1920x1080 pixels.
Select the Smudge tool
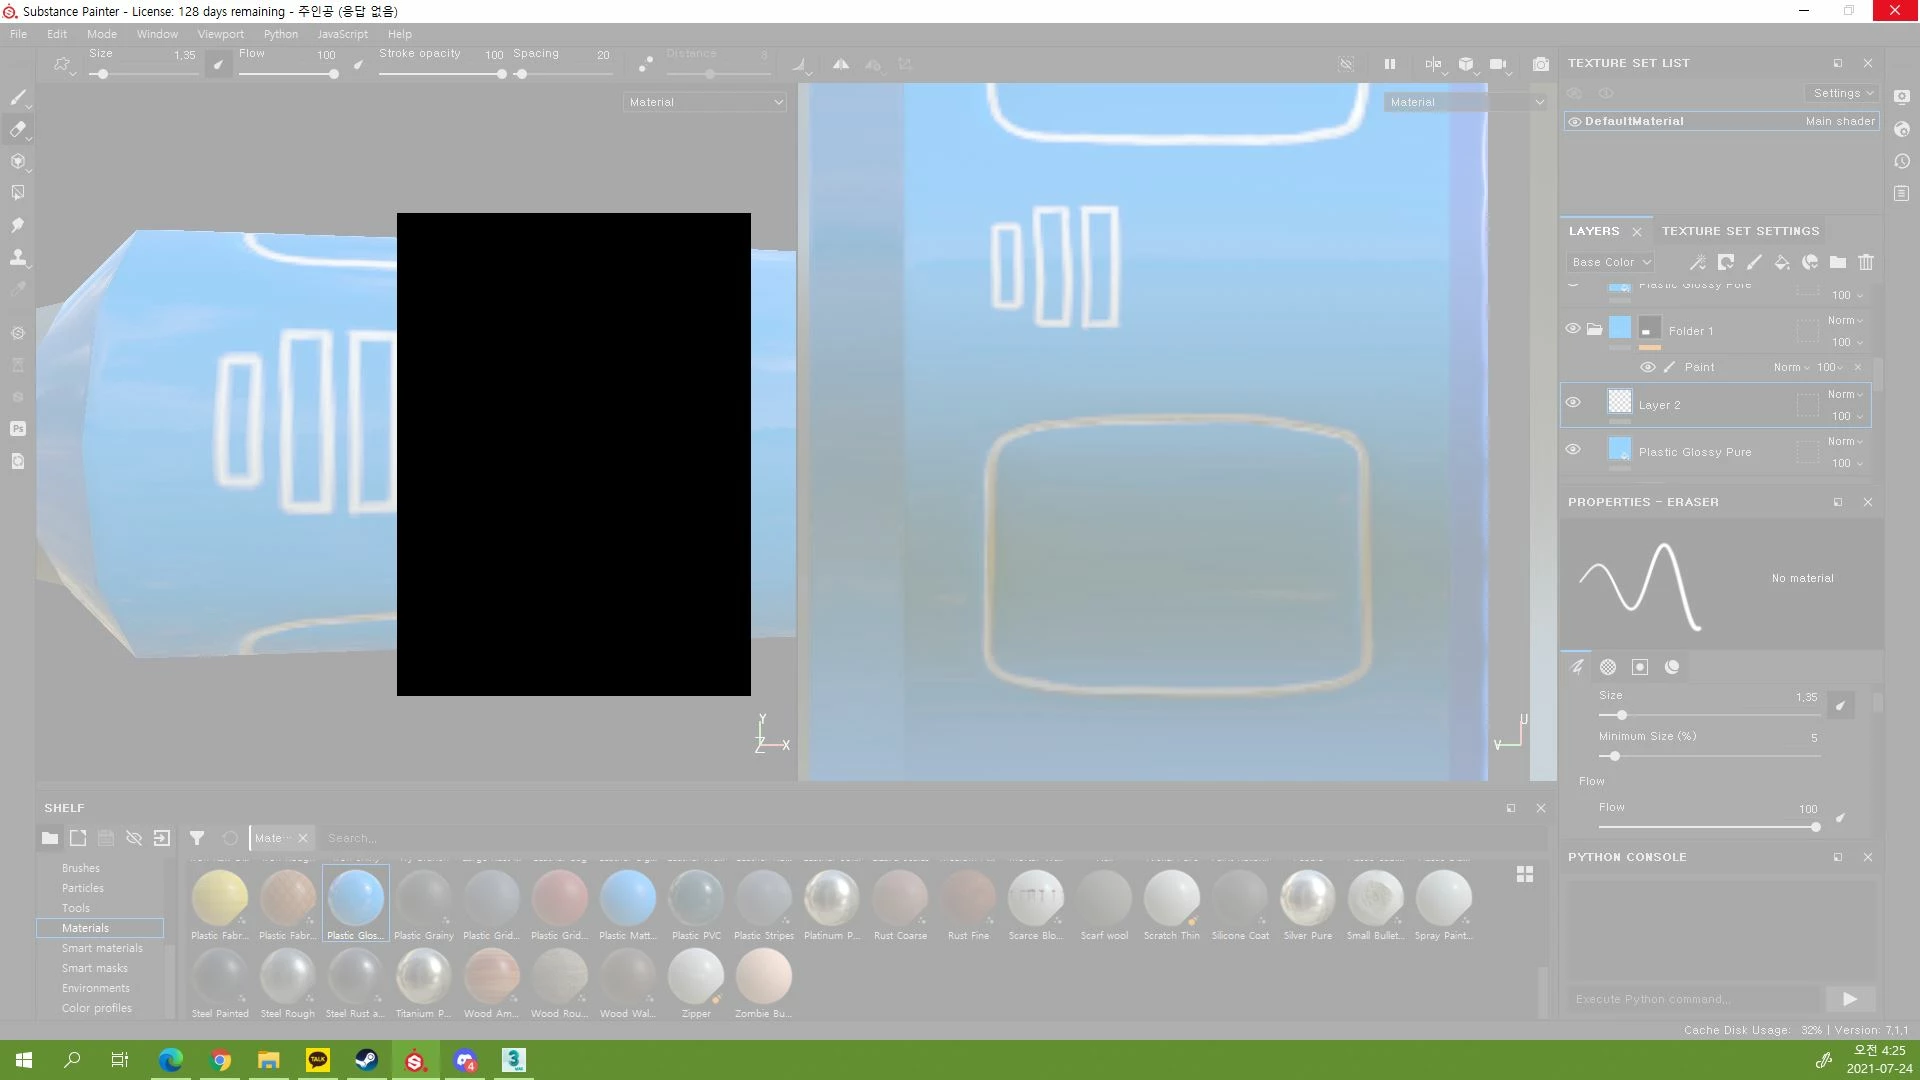18,225
